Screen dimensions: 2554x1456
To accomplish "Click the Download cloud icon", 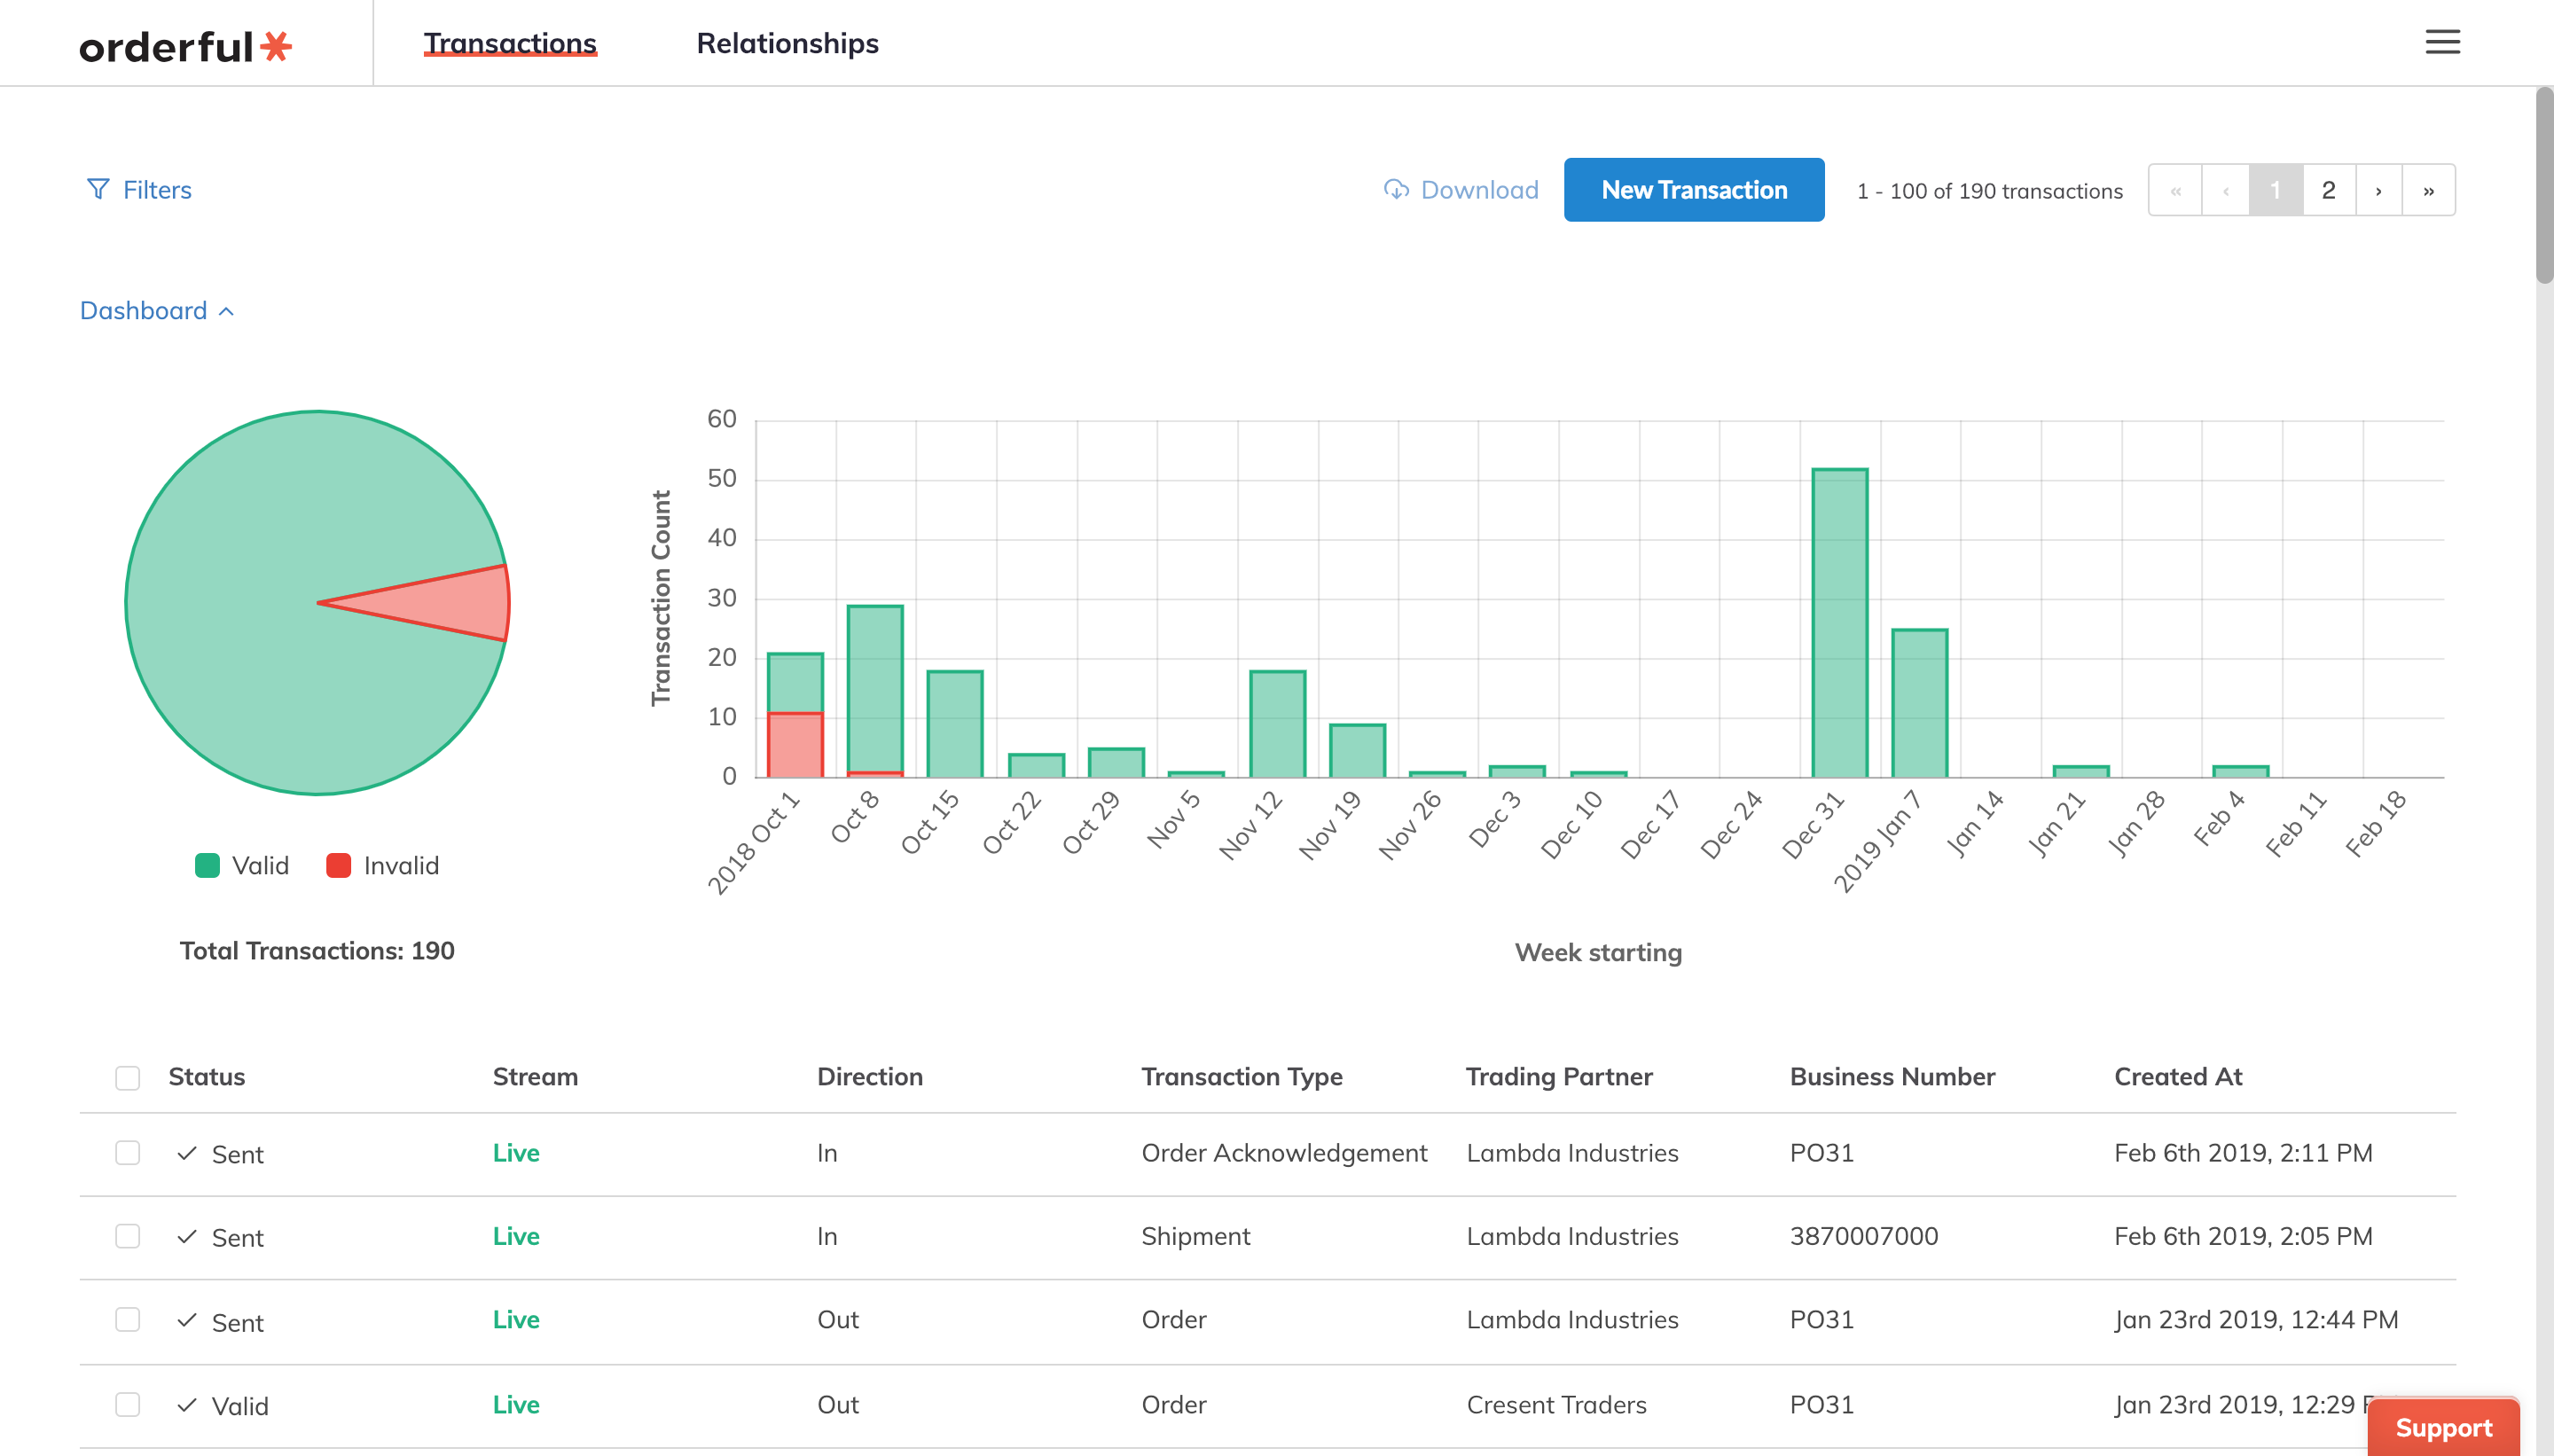I will (1396, 189).
